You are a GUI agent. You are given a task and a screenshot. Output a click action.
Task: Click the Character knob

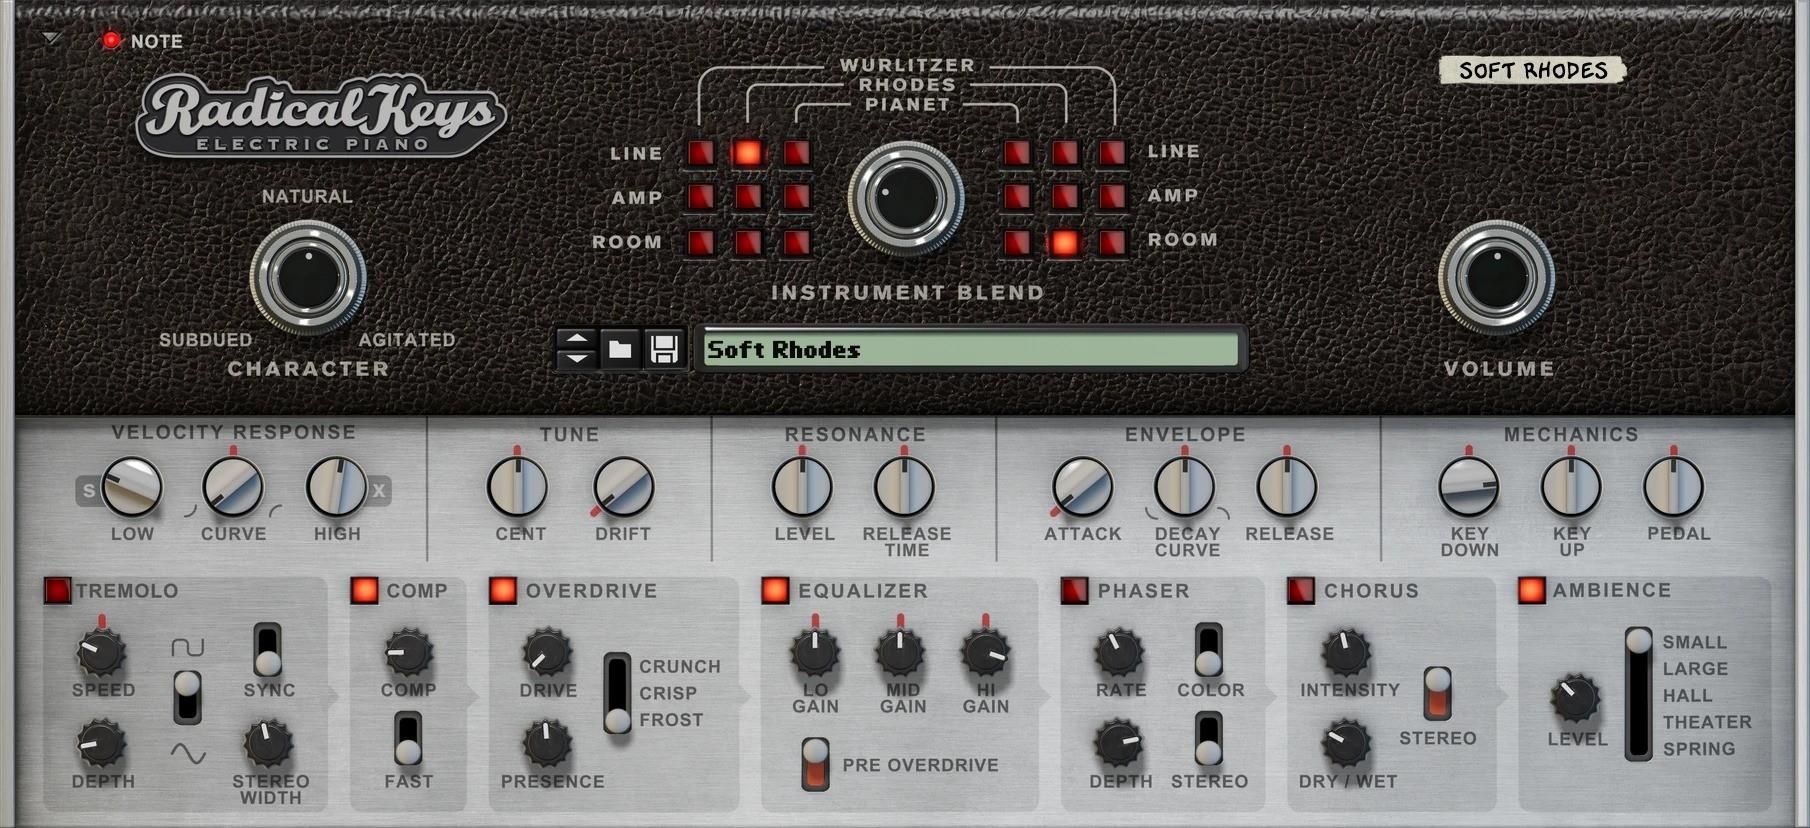[308, 277]
